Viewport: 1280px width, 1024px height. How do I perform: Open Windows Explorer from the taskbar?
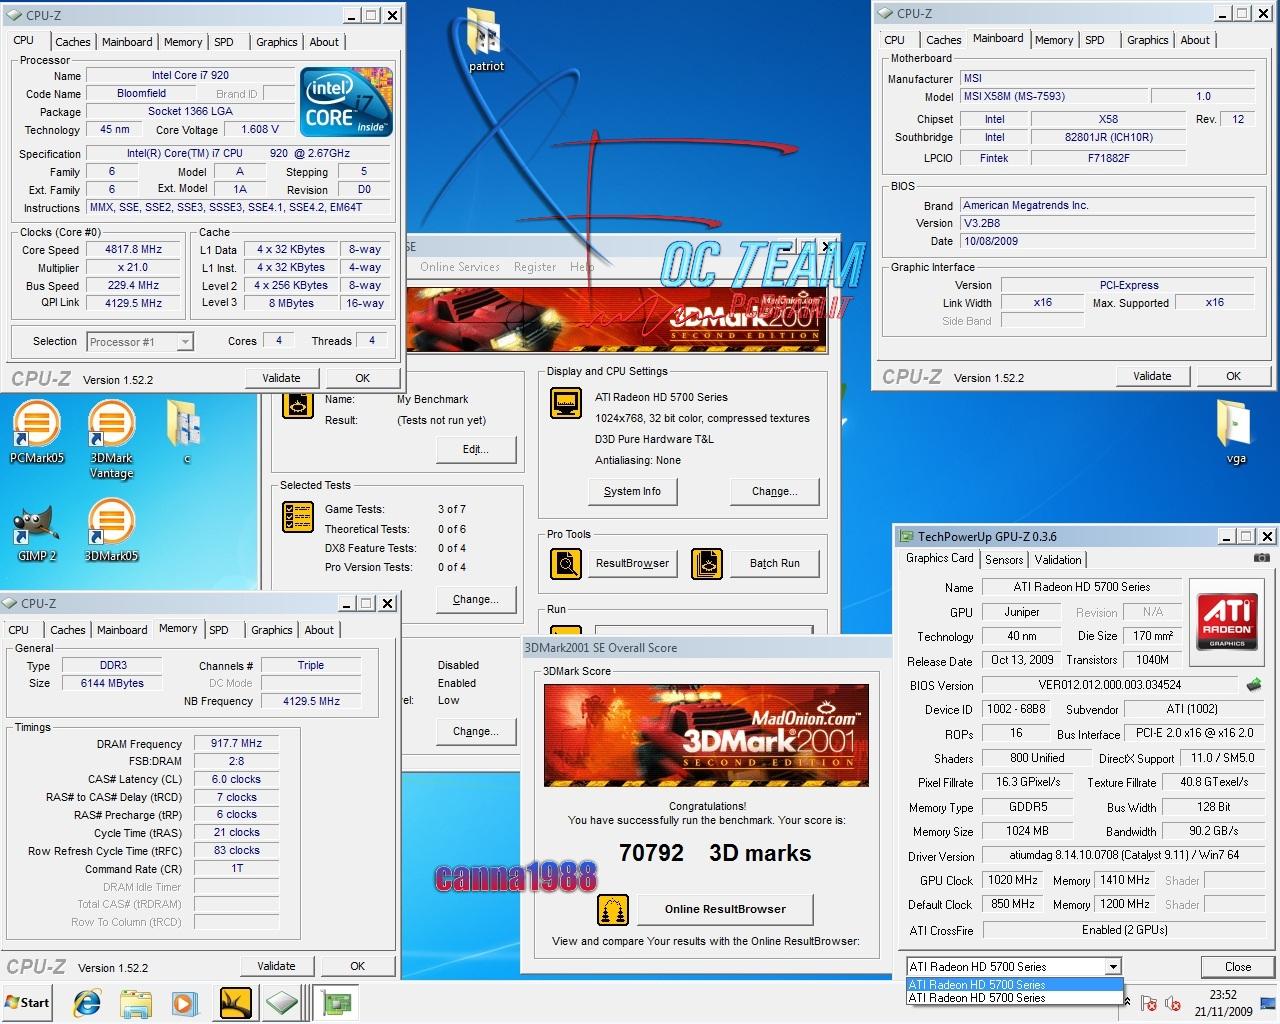click(x=136, y=1003)
